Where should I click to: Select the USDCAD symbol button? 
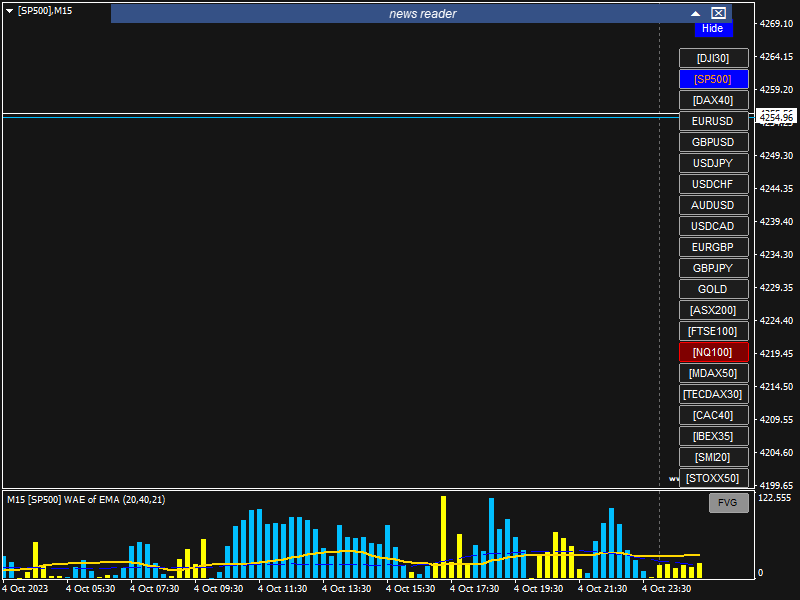click(x=713, y=226)
